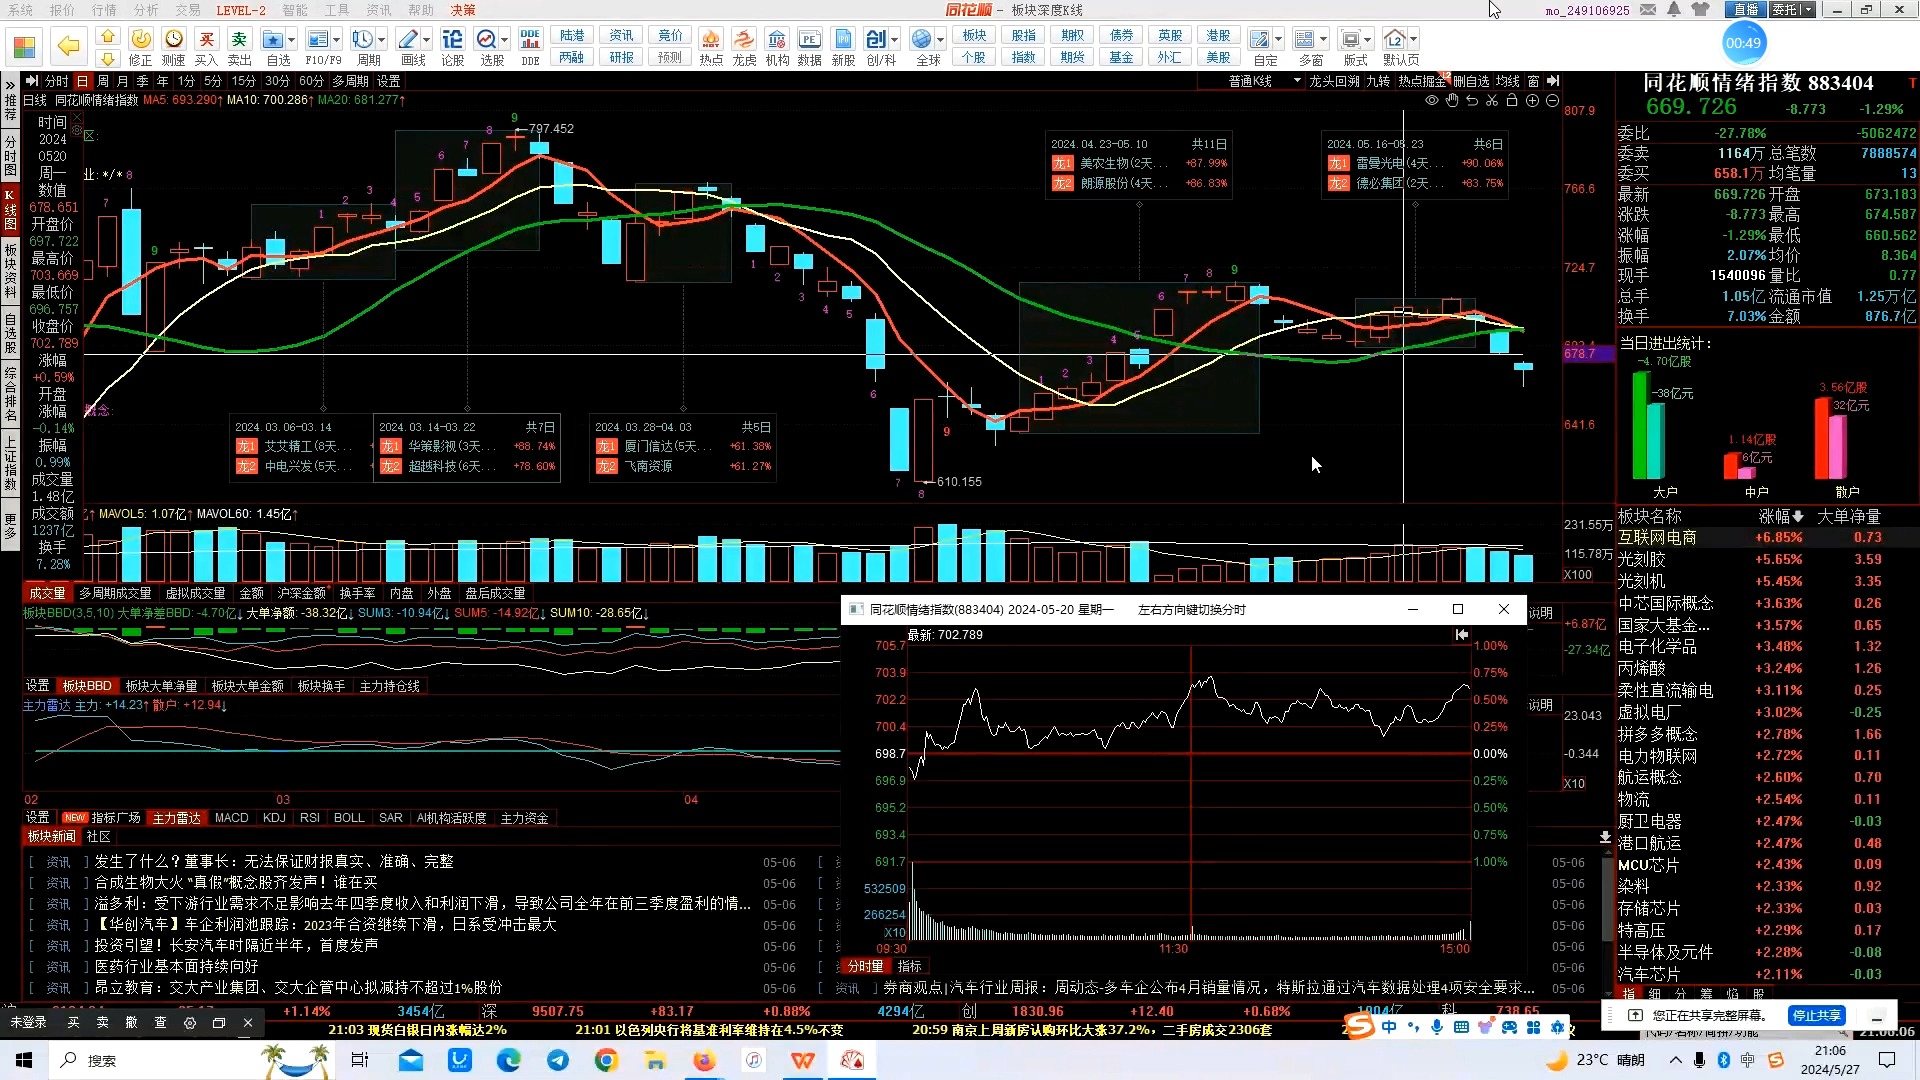Click the undo arrow on chart toolbar

pyautogui.click(x=1472, y=101)
